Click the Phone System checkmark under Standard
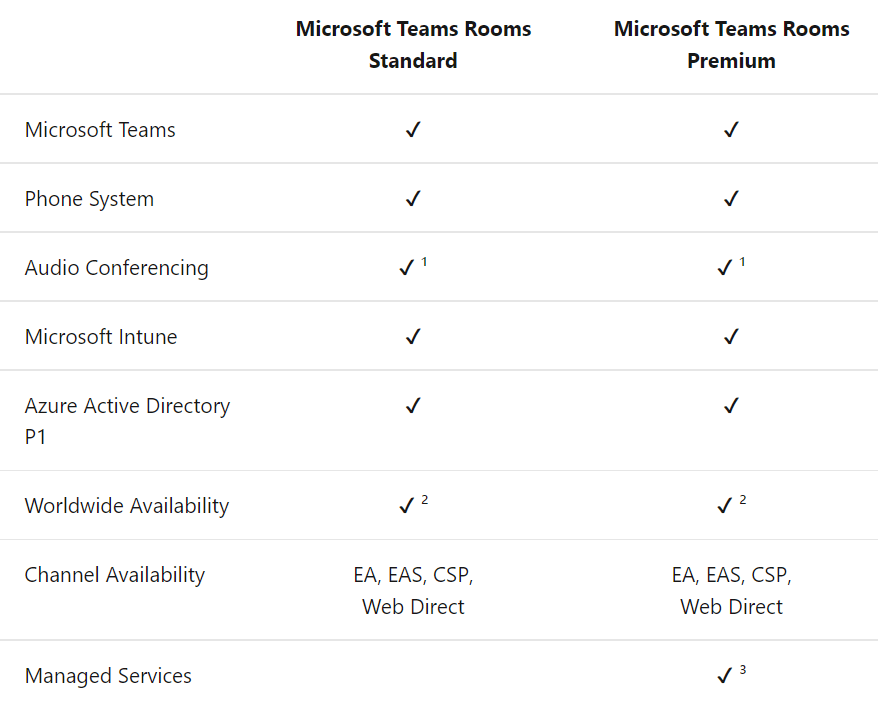The height and width of the screenshot is (711, 878). tap(413, 199)
